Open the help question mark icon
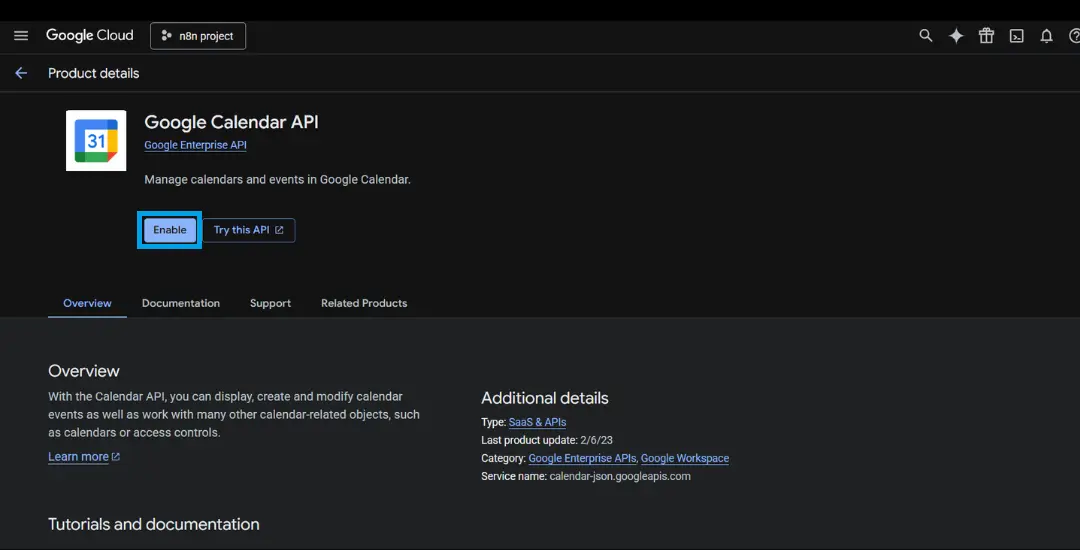The image size is (1080, 550). click(1074, 36)
